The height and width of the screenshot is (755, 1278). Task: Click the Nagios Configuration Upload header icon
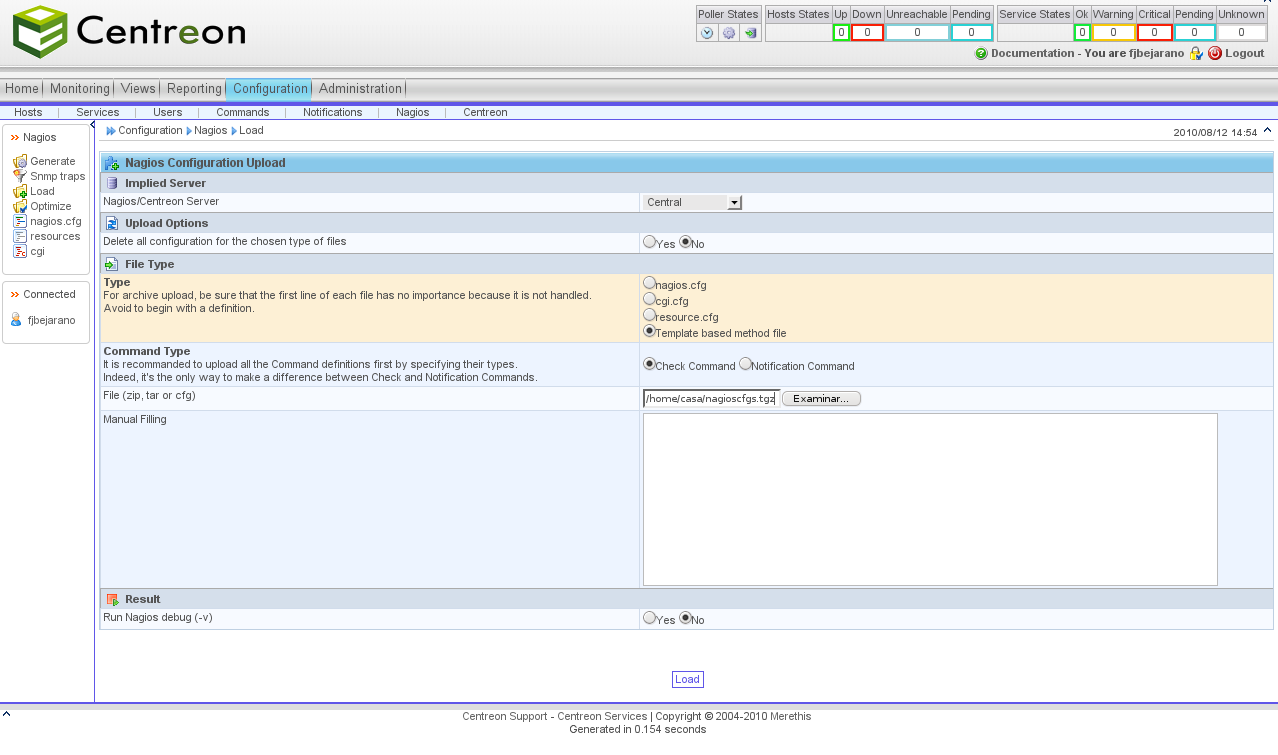coord(112,163)
